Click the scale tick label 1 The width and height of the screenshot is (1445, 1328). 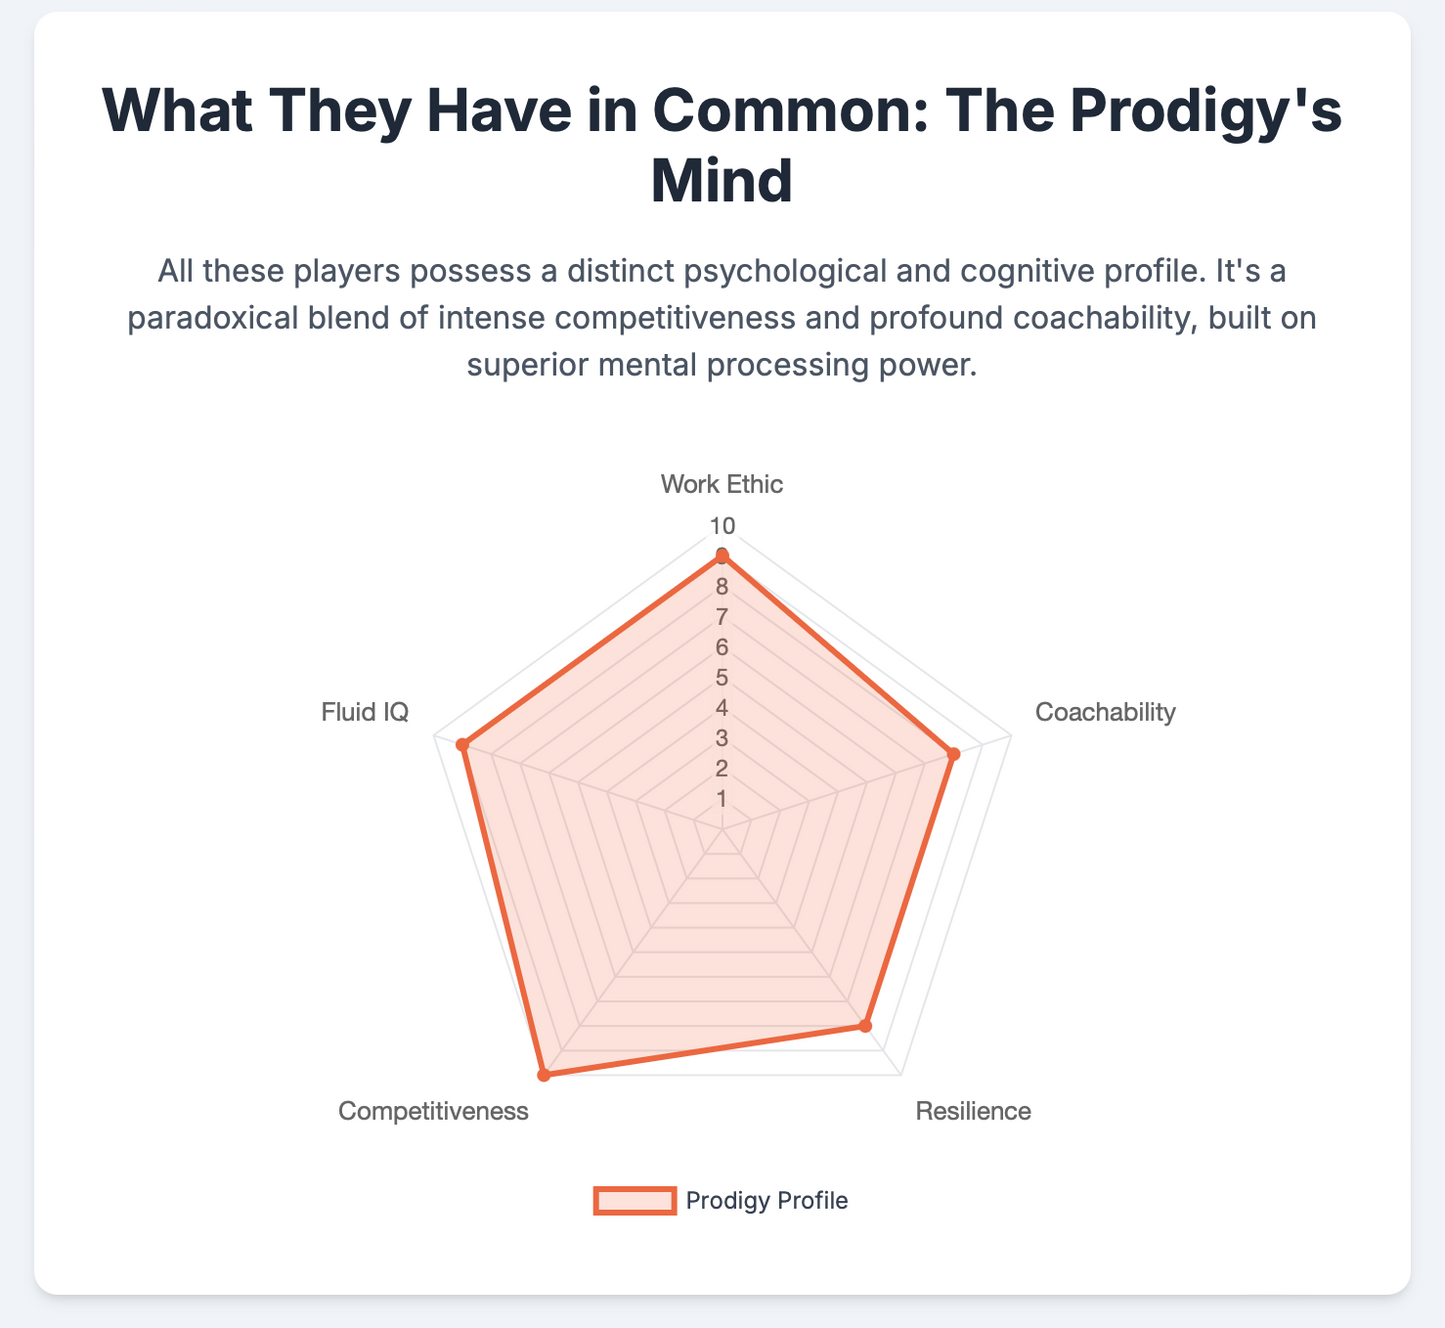tap(722, 799)
